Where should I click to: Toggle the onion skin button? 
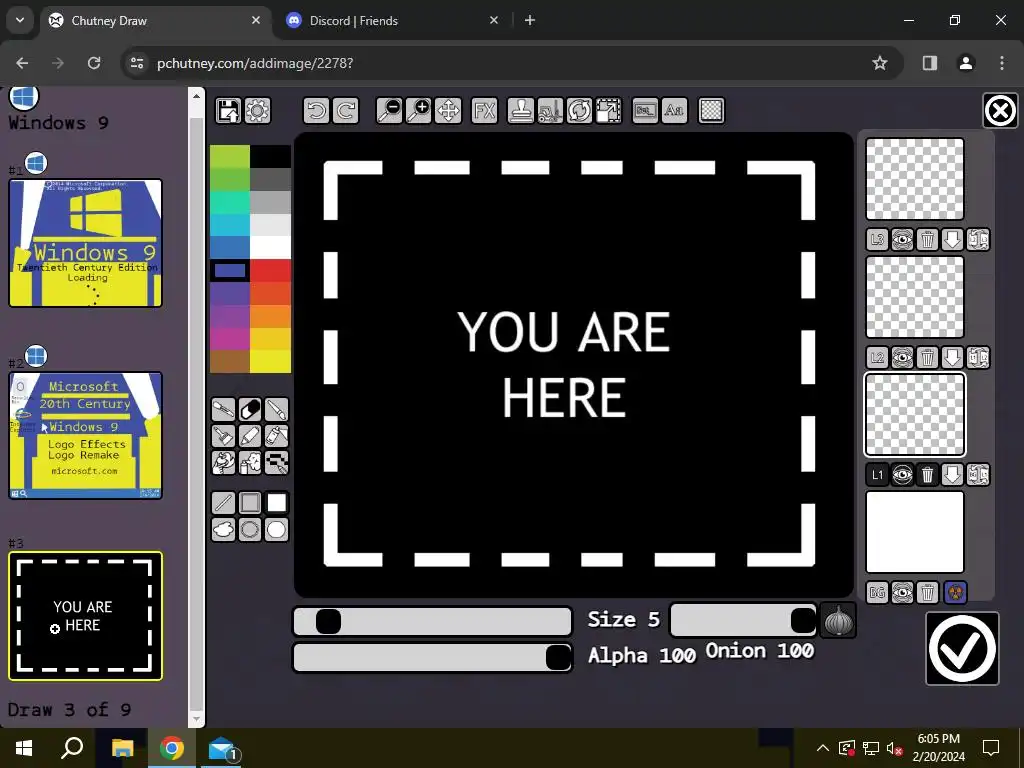838,620
